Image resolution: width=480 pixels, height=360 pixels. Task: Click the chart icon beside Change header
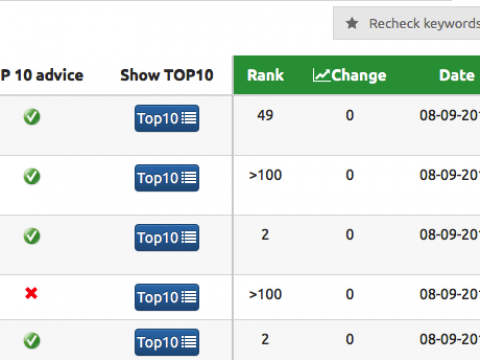pos(321,75)
